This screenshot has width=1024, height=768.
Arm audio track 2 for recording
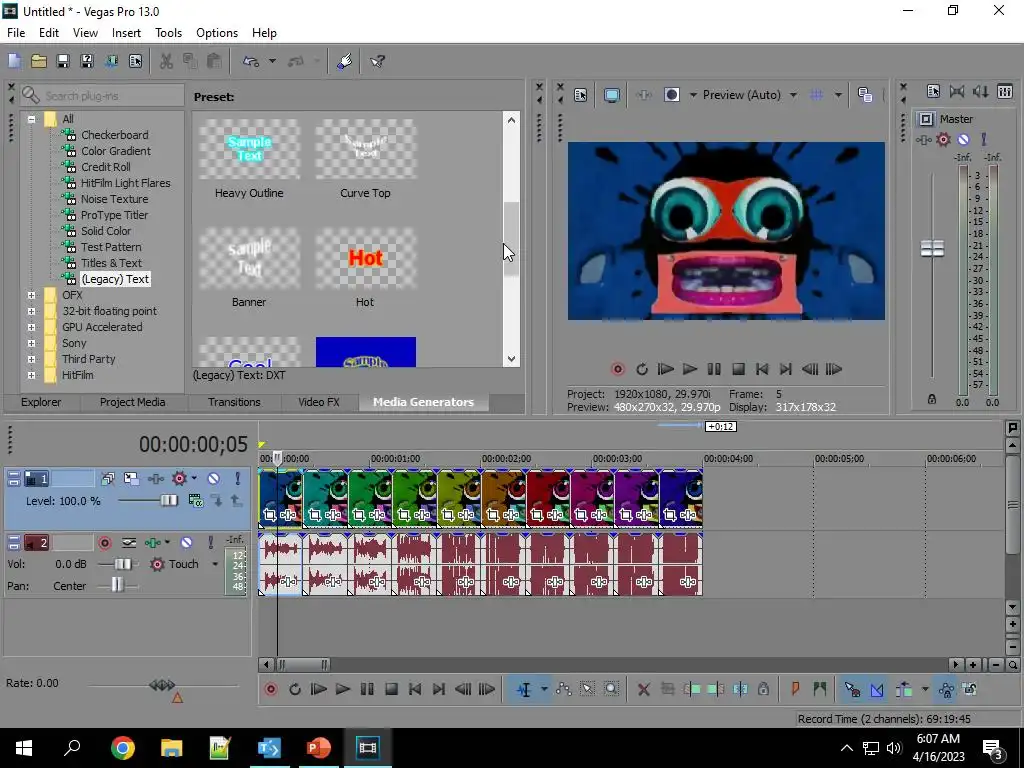pos(104,543)
